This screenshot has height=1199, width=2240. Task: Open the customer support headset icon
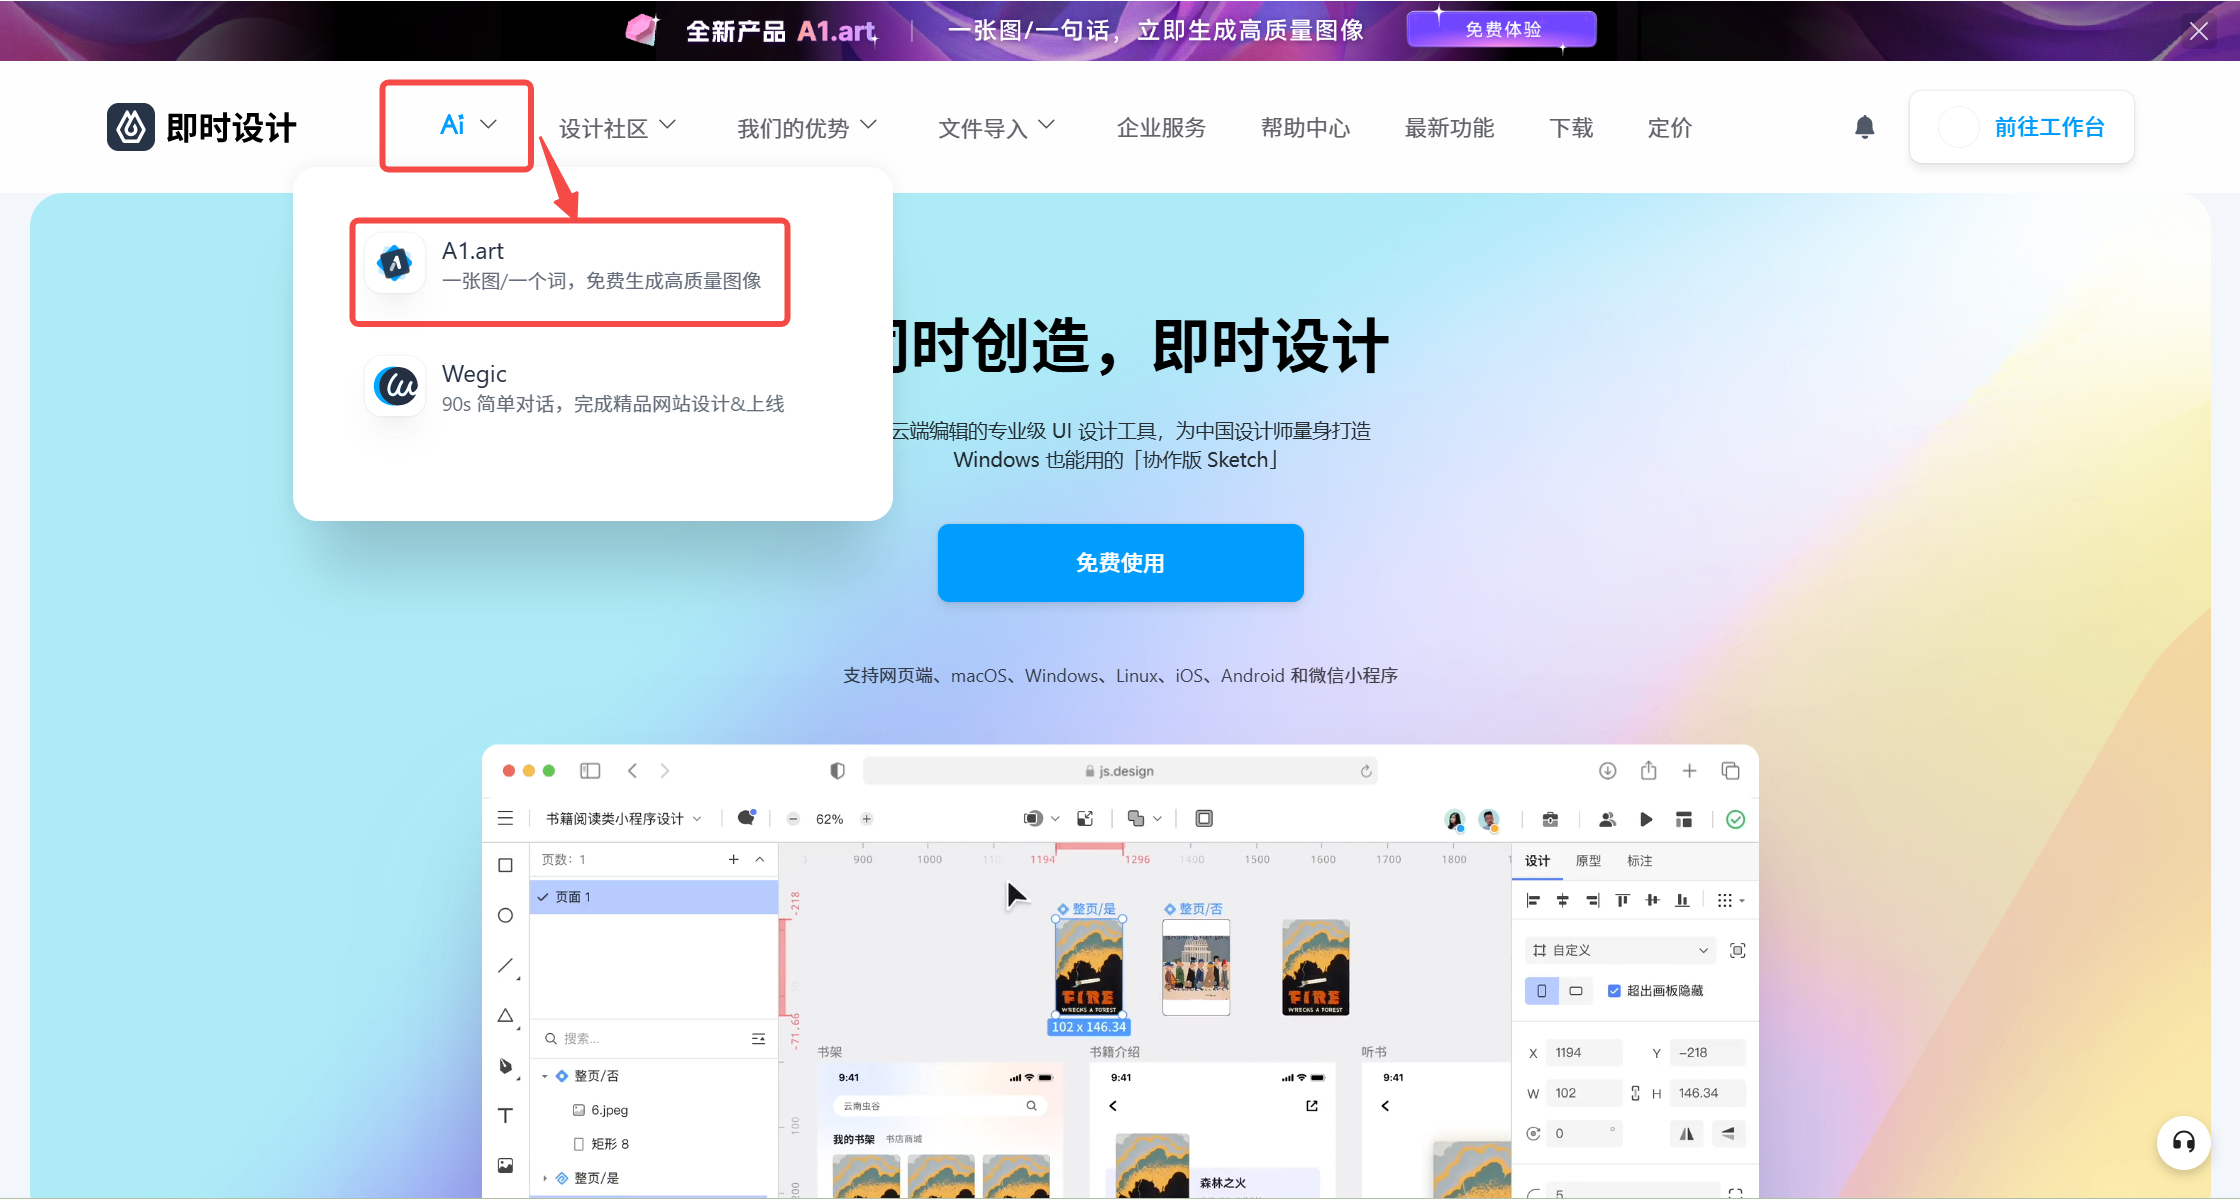point(2183,1142)
